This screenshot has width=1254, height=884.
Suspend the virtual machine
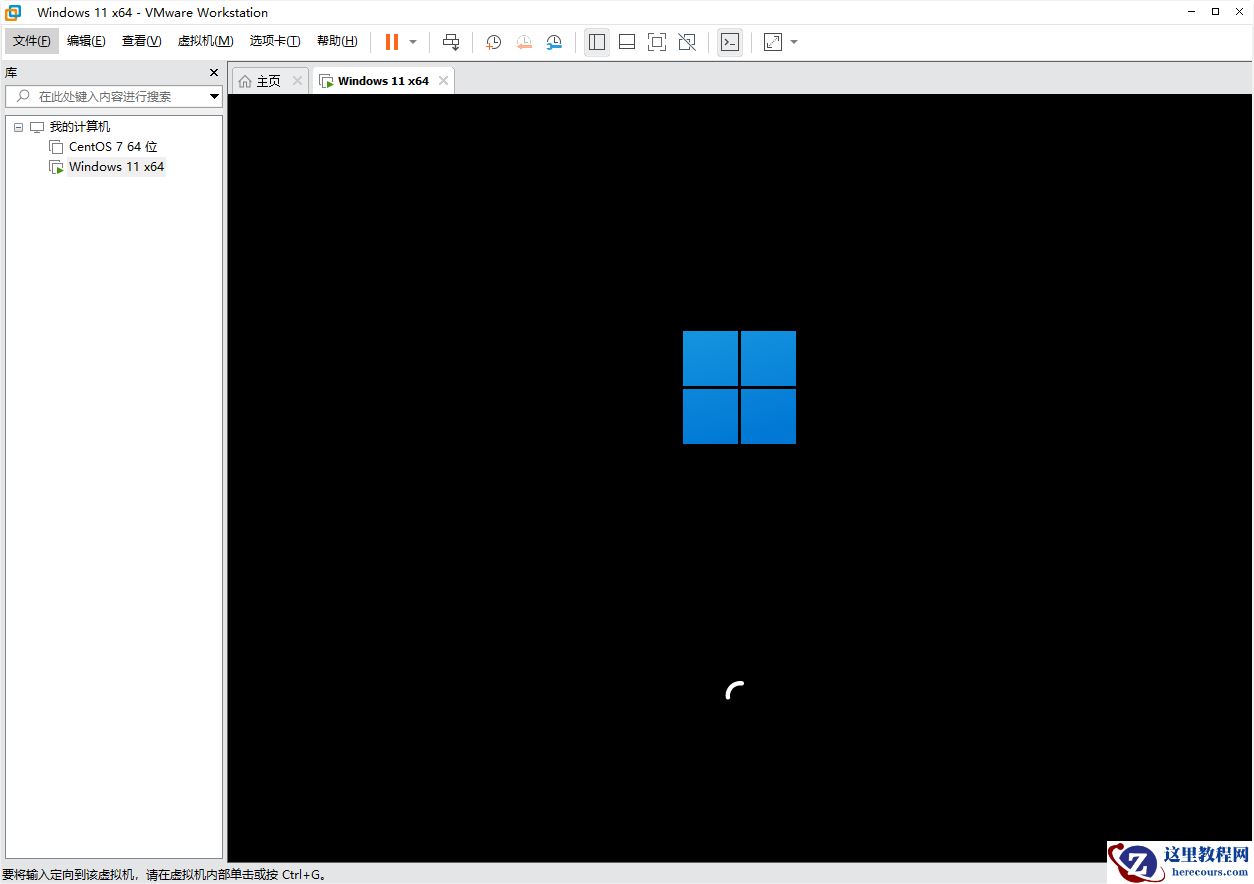391,42
